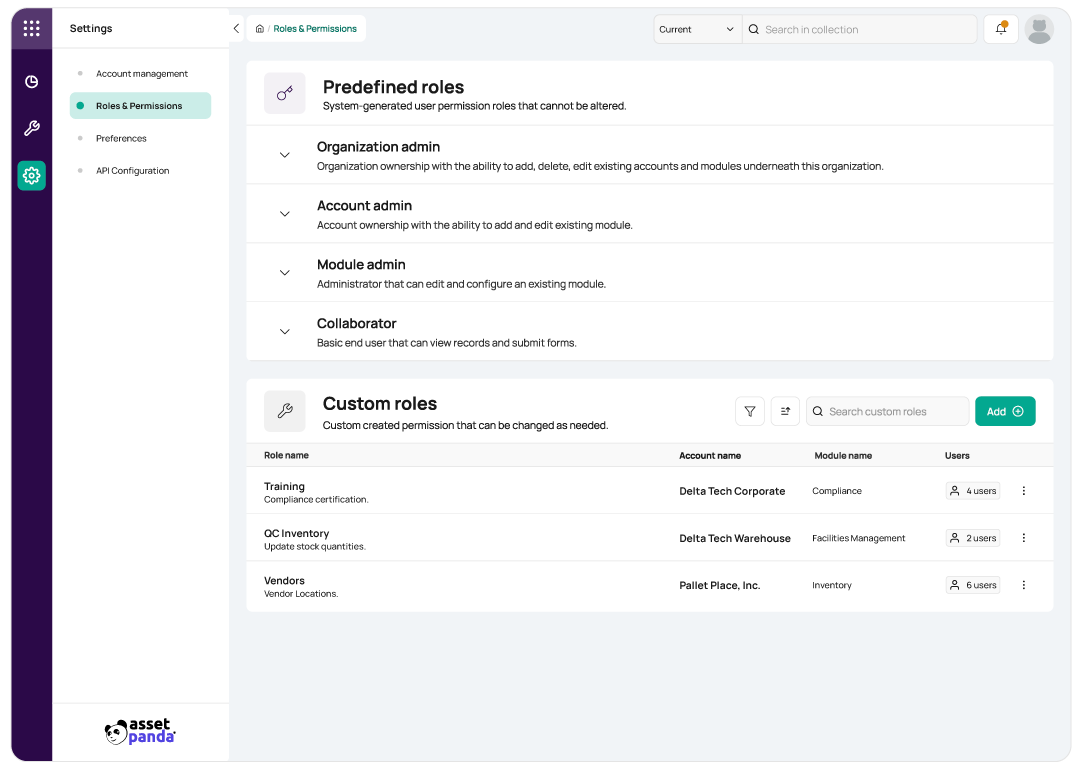1080x768 pixels.
Task: Click the Add custom role button
Action: tap(1005, 411)
